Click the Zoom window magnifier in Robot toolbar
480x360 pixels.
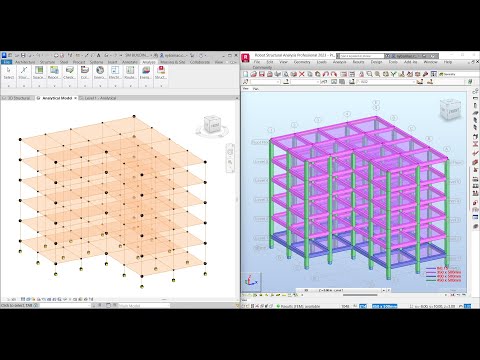[369, 74]
